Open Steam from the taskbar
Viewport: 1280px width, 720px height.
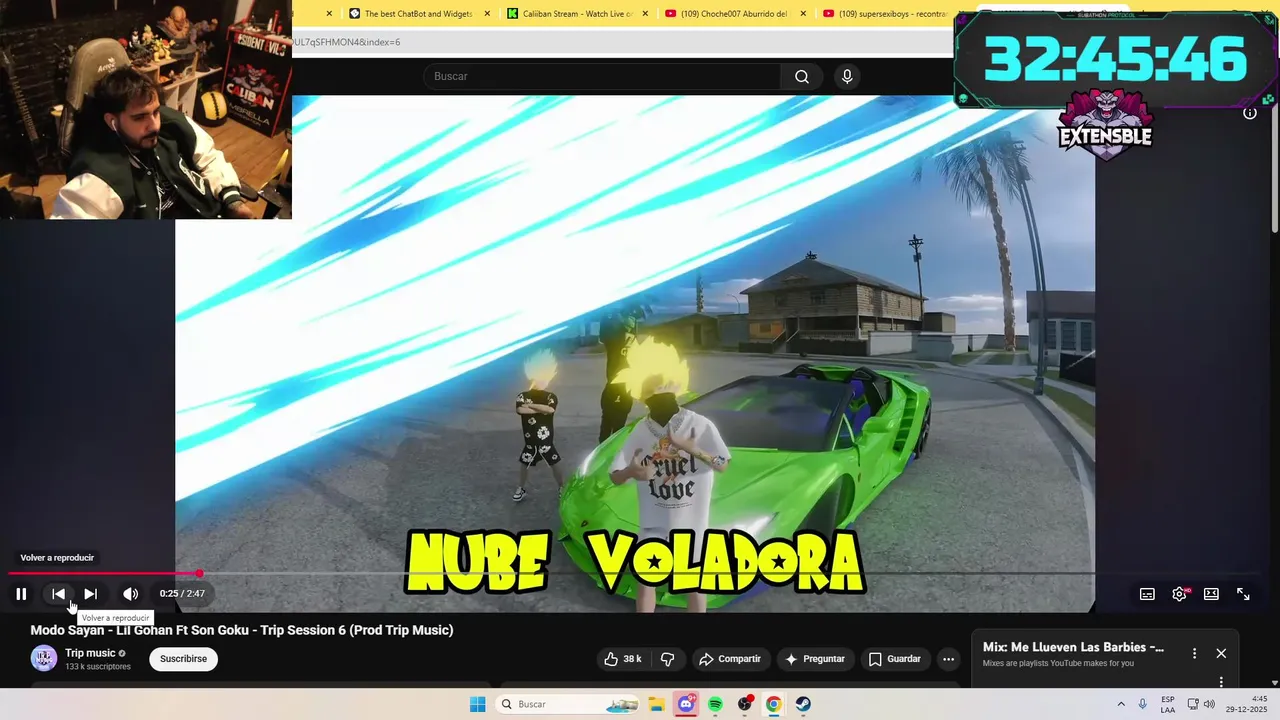pyautogui.click(x=803, y=704)
